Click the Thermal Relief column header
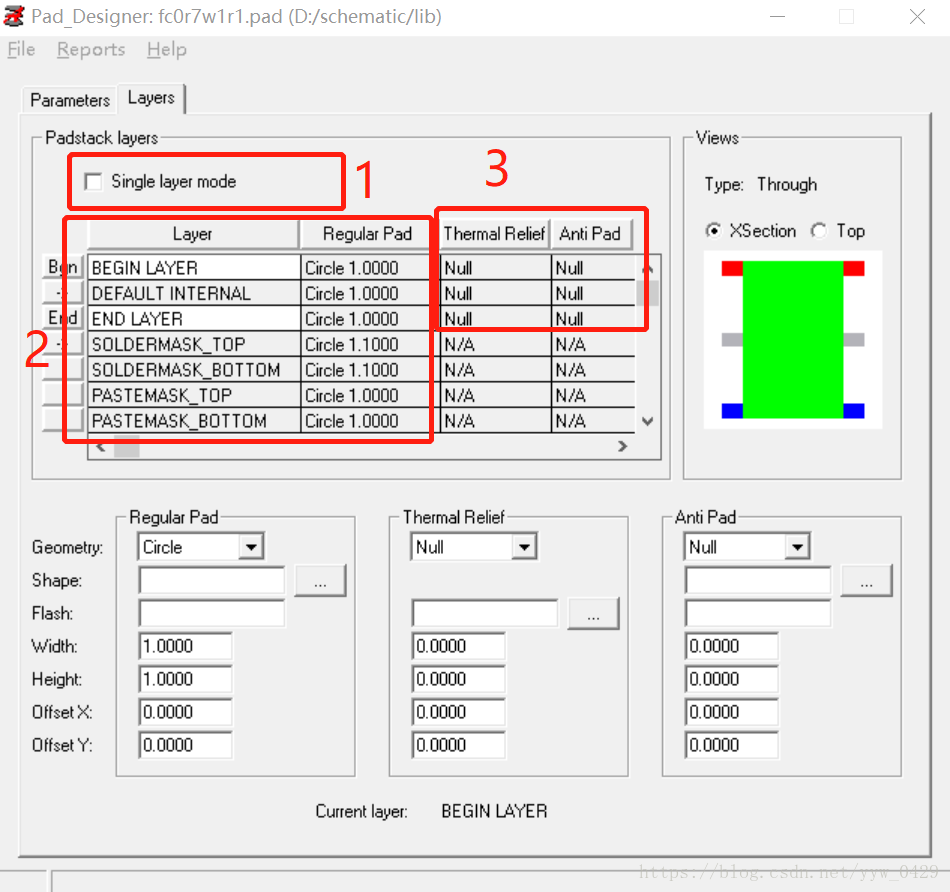This screenshot has height=892, width=950. (494, 234)
